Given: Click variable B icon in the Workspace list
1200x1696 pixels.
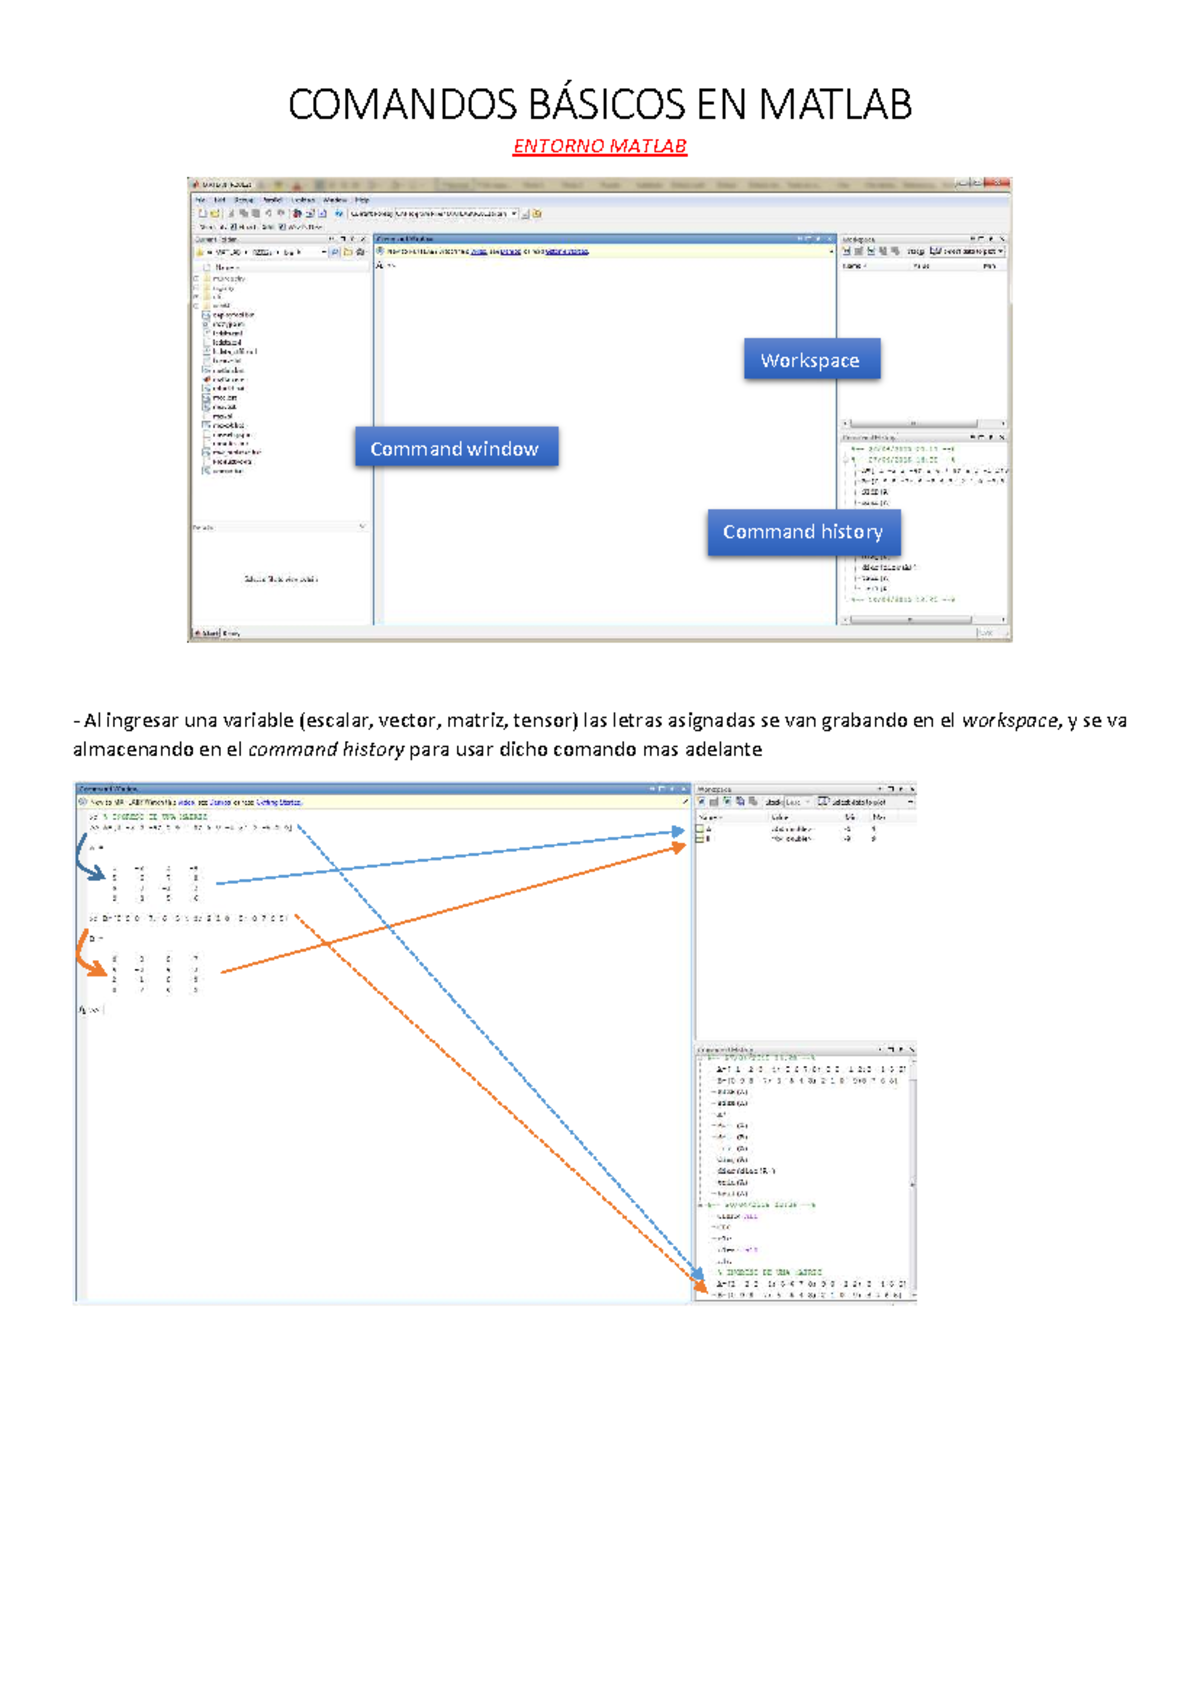Looking at the screenshot, I should [x=700, y=839].
